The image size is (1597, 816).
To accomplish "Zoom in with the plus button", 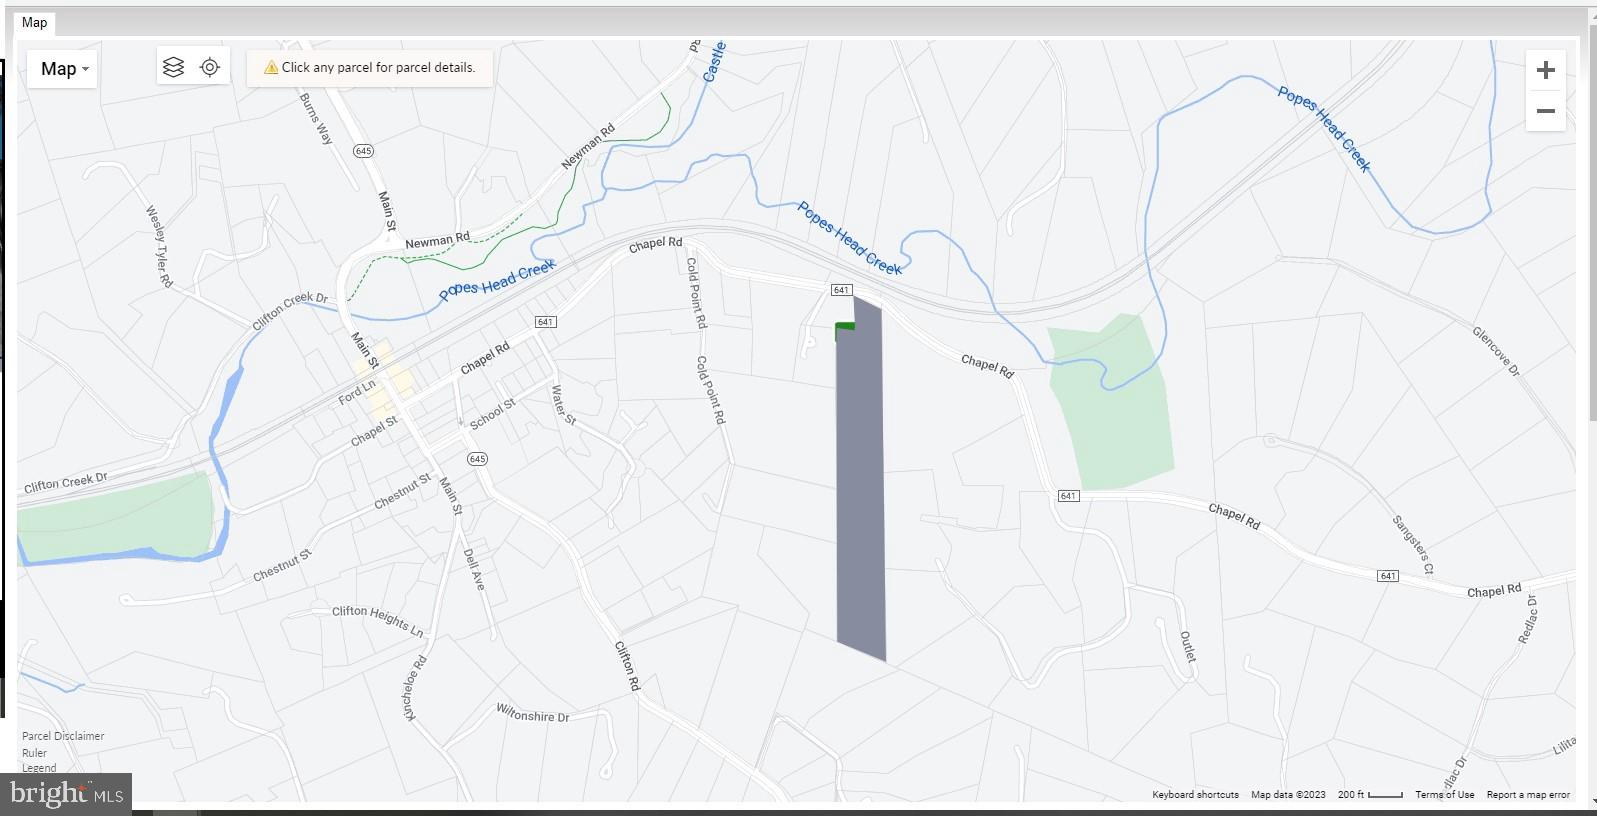I will click(x=1545, y=70).
